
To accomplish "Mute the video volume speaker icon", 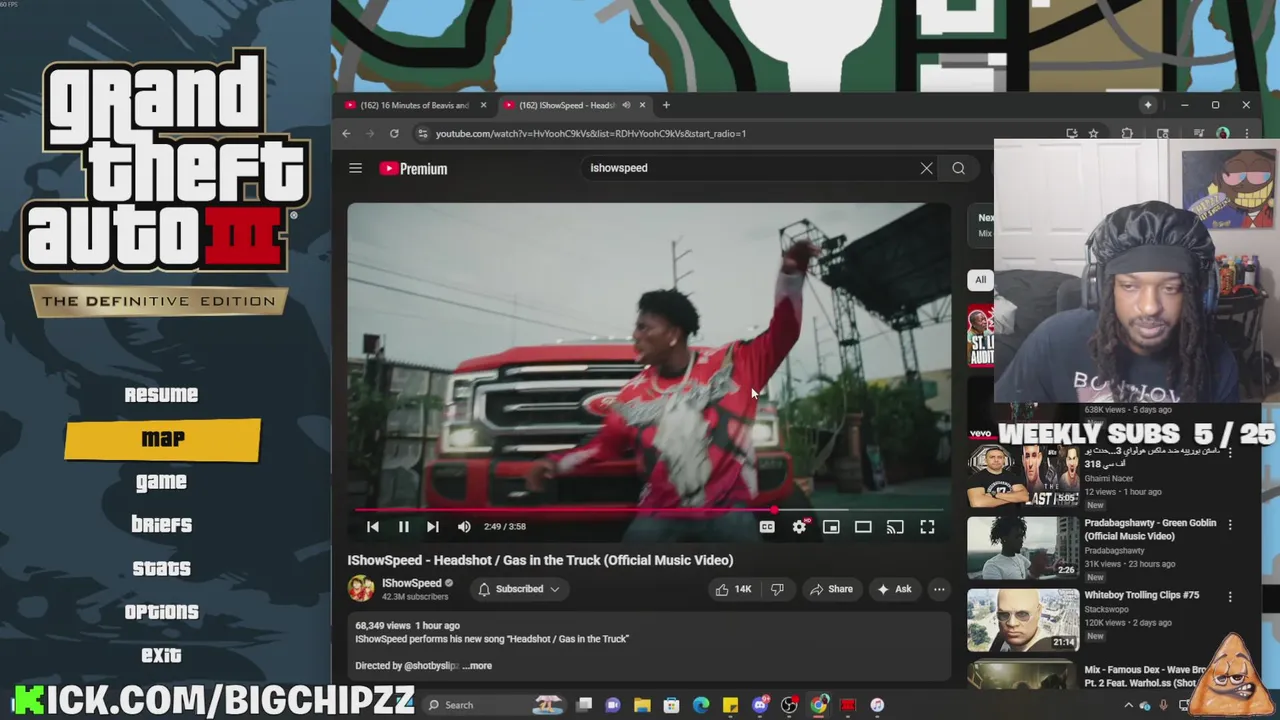I will (x=464, y=527).
